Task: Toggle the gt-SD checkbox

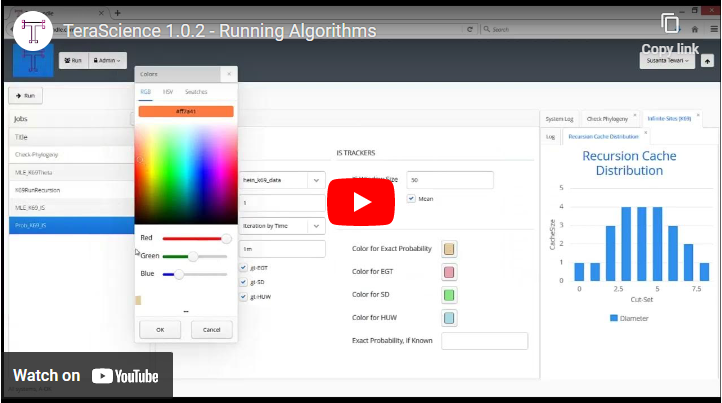Action: (x=244, y=282)
